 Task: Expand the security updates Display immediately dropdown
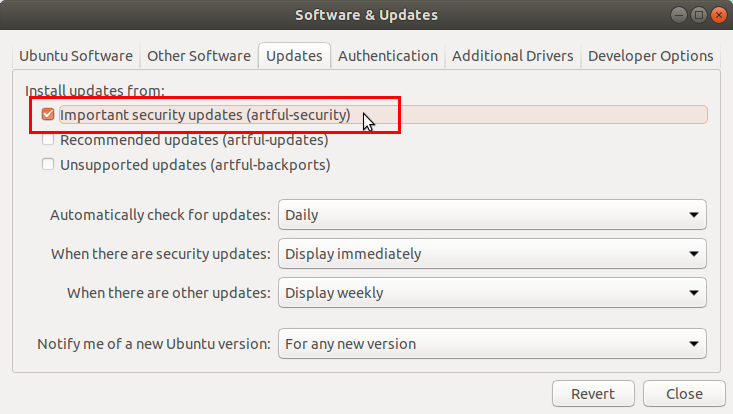point(492,254)
